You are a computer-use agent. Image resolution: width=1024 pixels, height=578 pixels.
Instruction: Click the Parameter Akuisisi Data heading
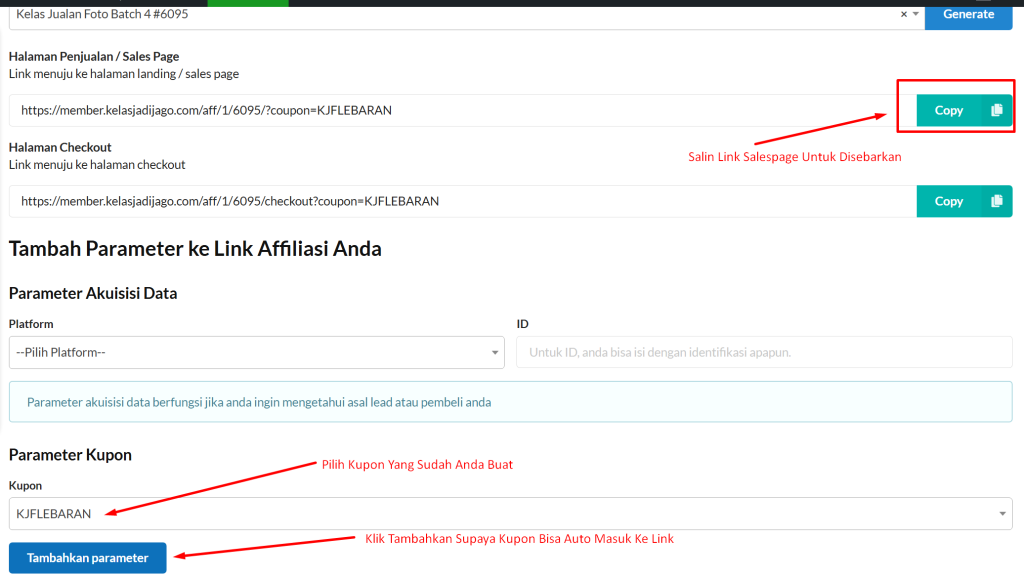pyautogui.click(x=93, y=293)
